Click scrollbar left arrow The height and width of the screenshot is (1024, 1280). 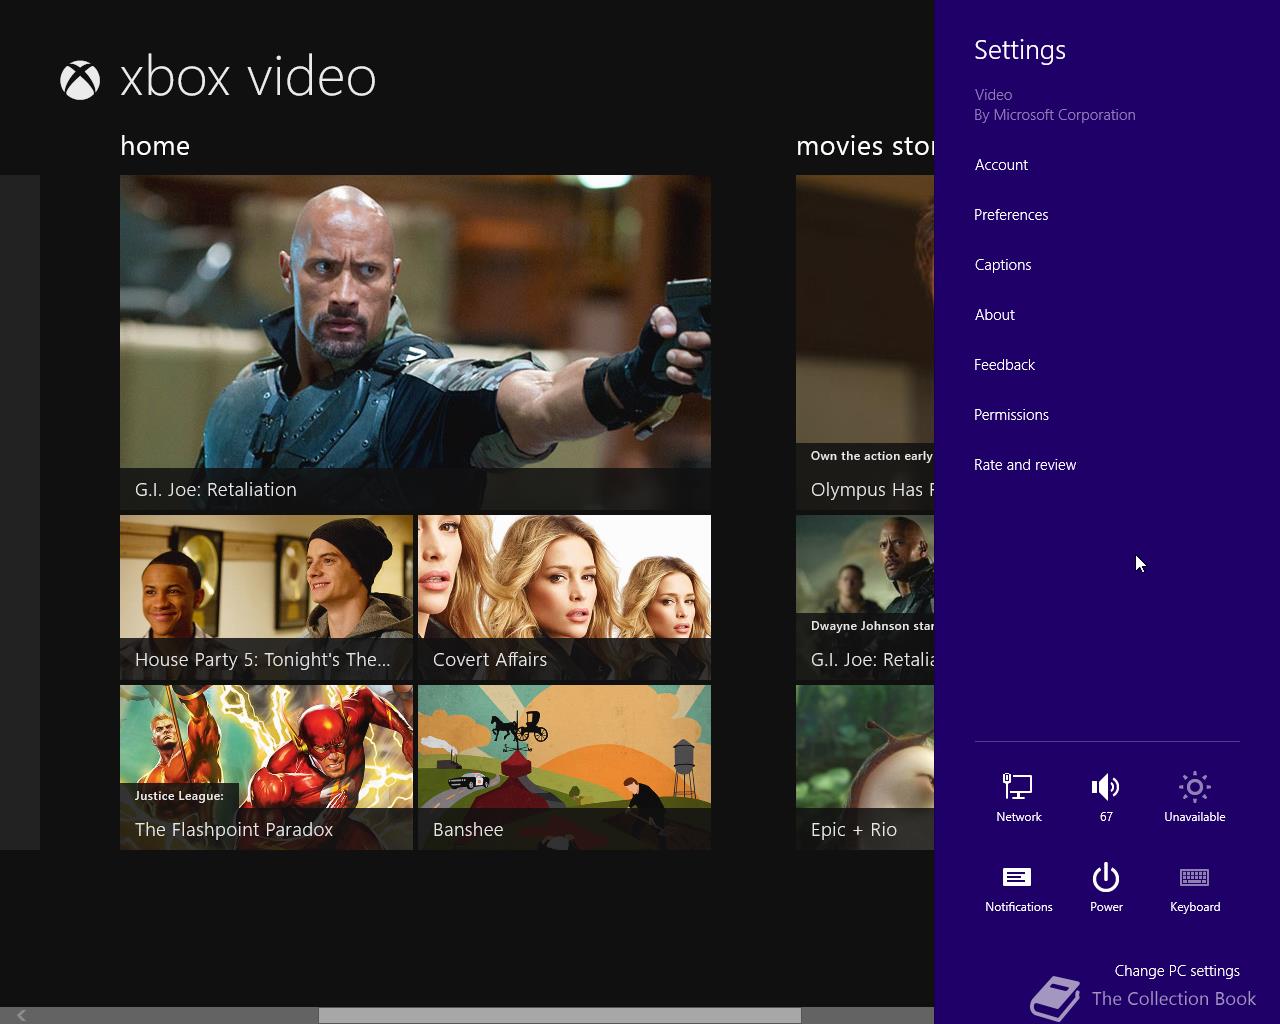tap(21, 1015)
